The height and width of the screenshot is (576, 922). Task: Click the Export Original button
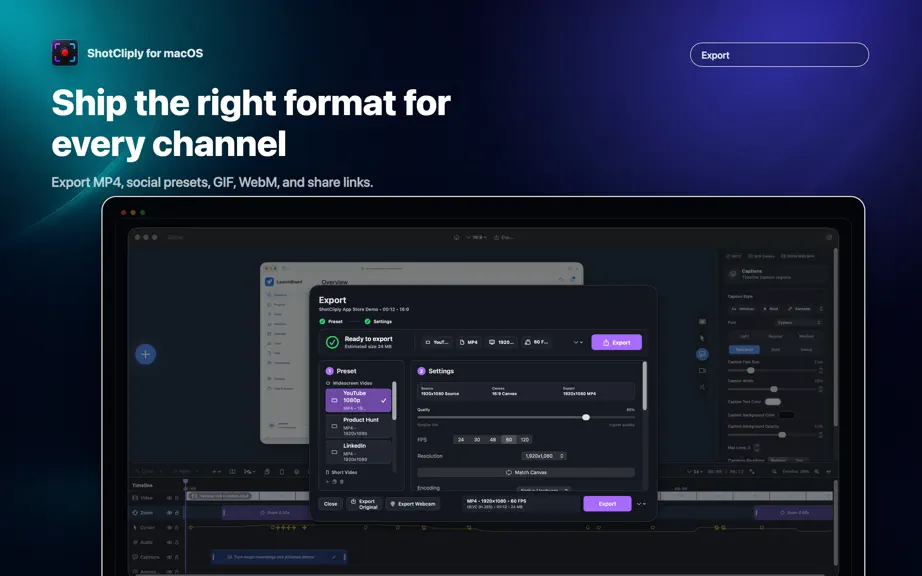click(x=364, y=504)
